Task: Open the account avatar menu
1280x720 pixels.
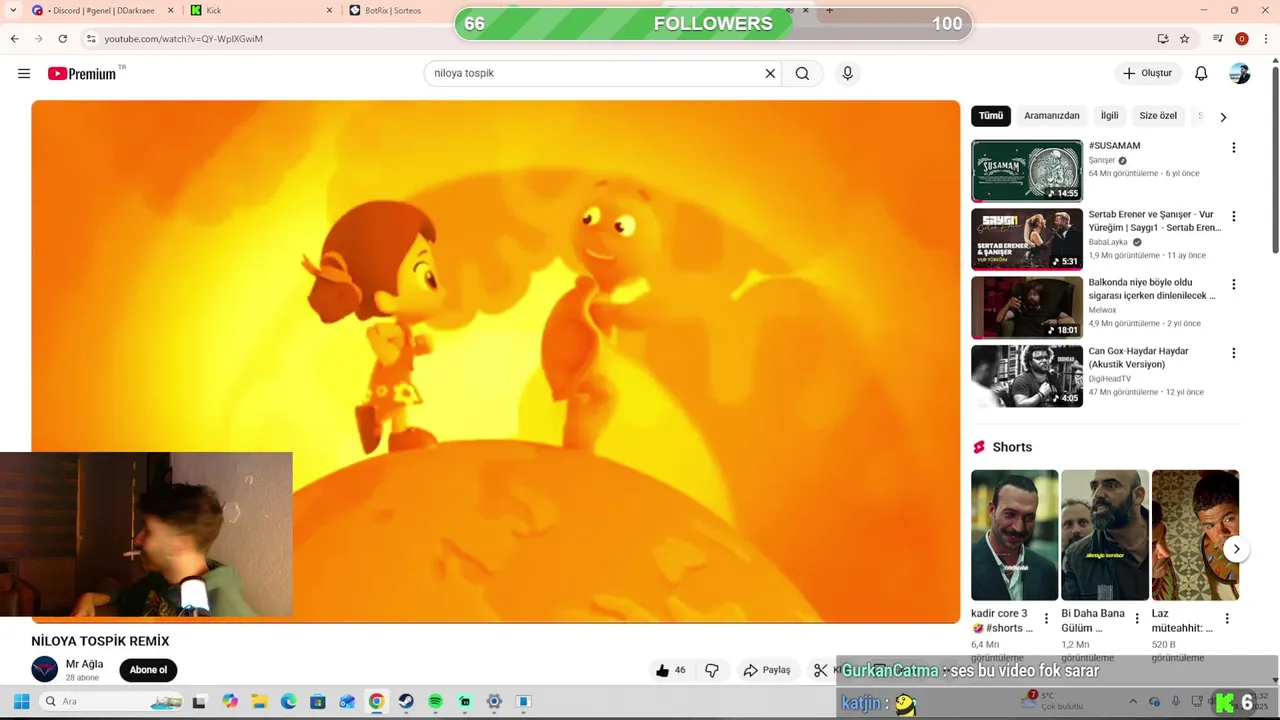Action: (x=1240, y=73)
